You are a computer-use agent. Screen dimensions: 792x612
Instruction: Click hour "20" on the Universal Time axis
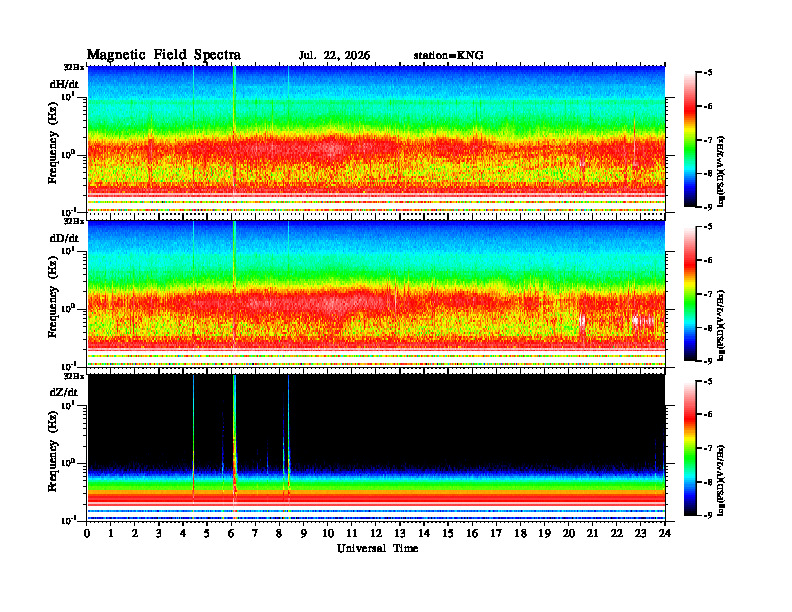point(568,533)
